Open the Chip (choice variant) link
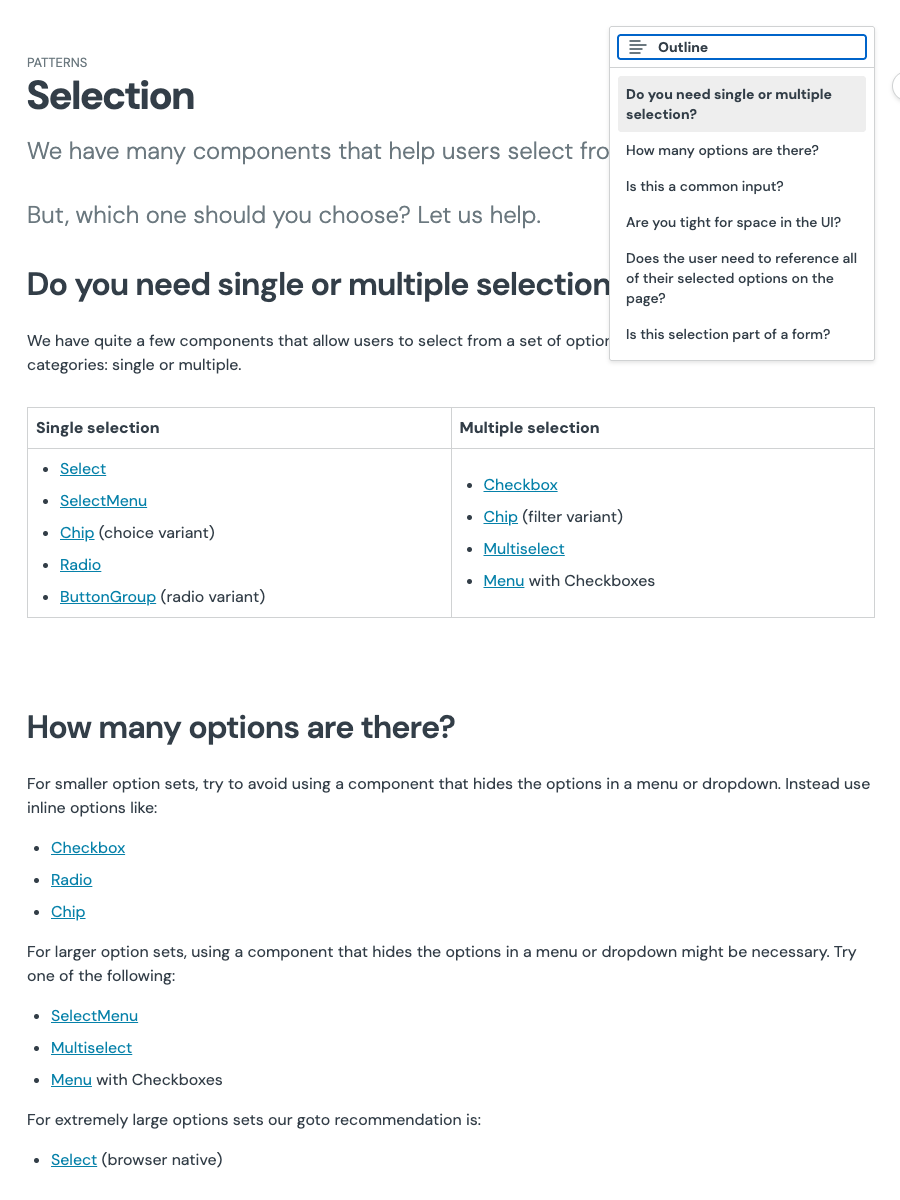Screen dimensions: 900x1200 pyautogui.click(x=77, y=533)
